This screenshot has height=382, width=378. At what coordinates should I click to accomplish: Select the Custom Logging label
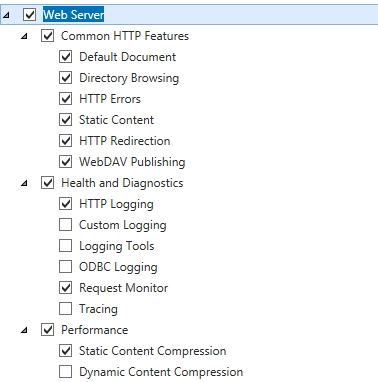coord(123,225)
